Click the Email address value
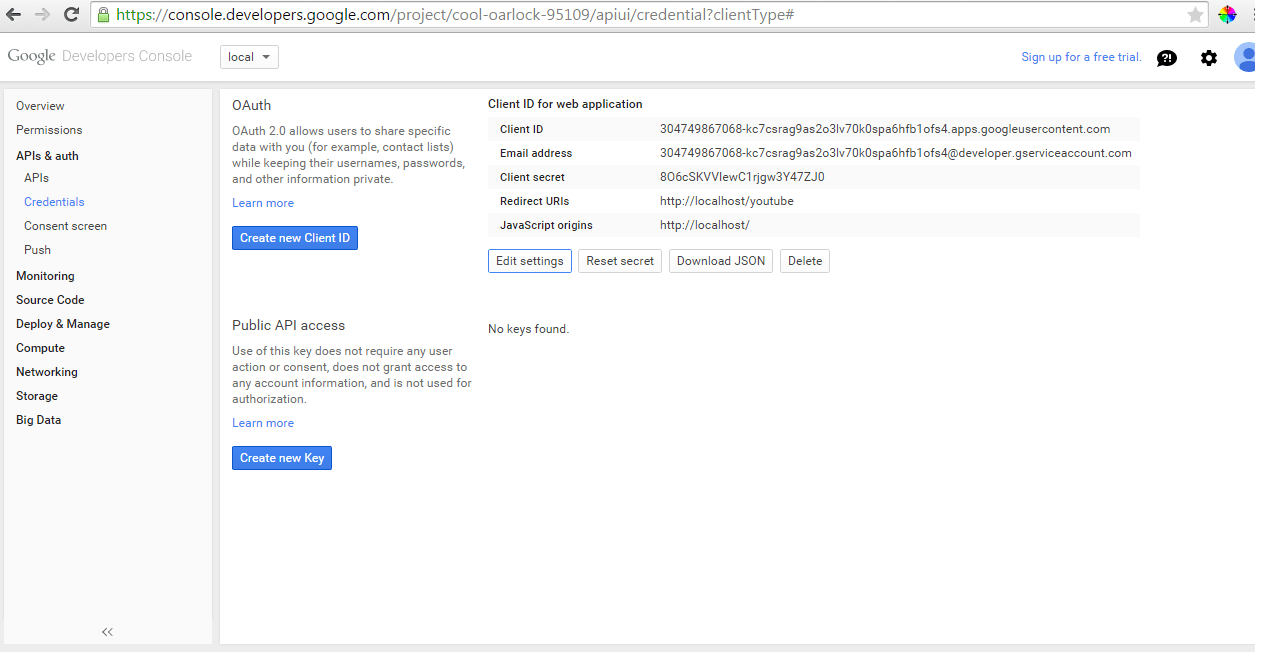Screen dimensions: 1288x652 pos(896,153)
